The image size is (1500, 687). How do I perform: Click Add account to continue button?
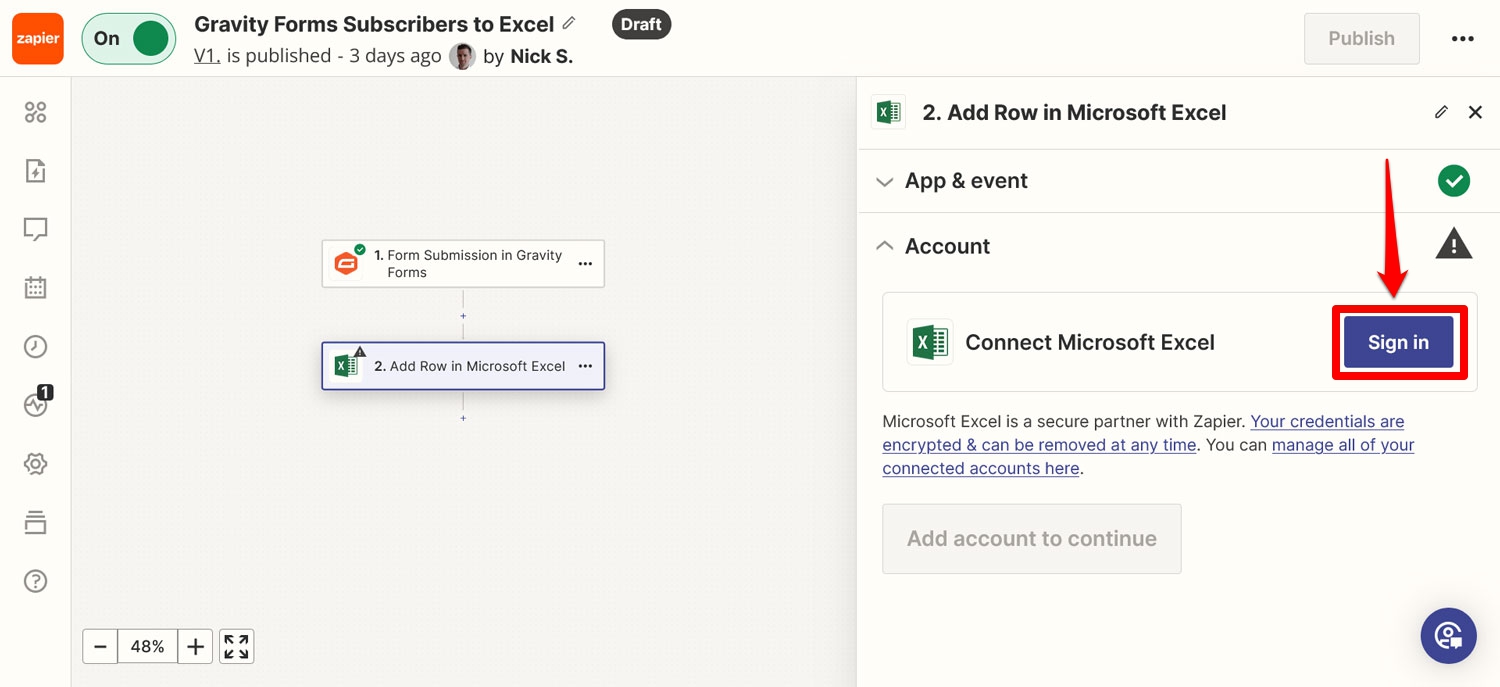pyautogui.click(x=1031, y=538)
